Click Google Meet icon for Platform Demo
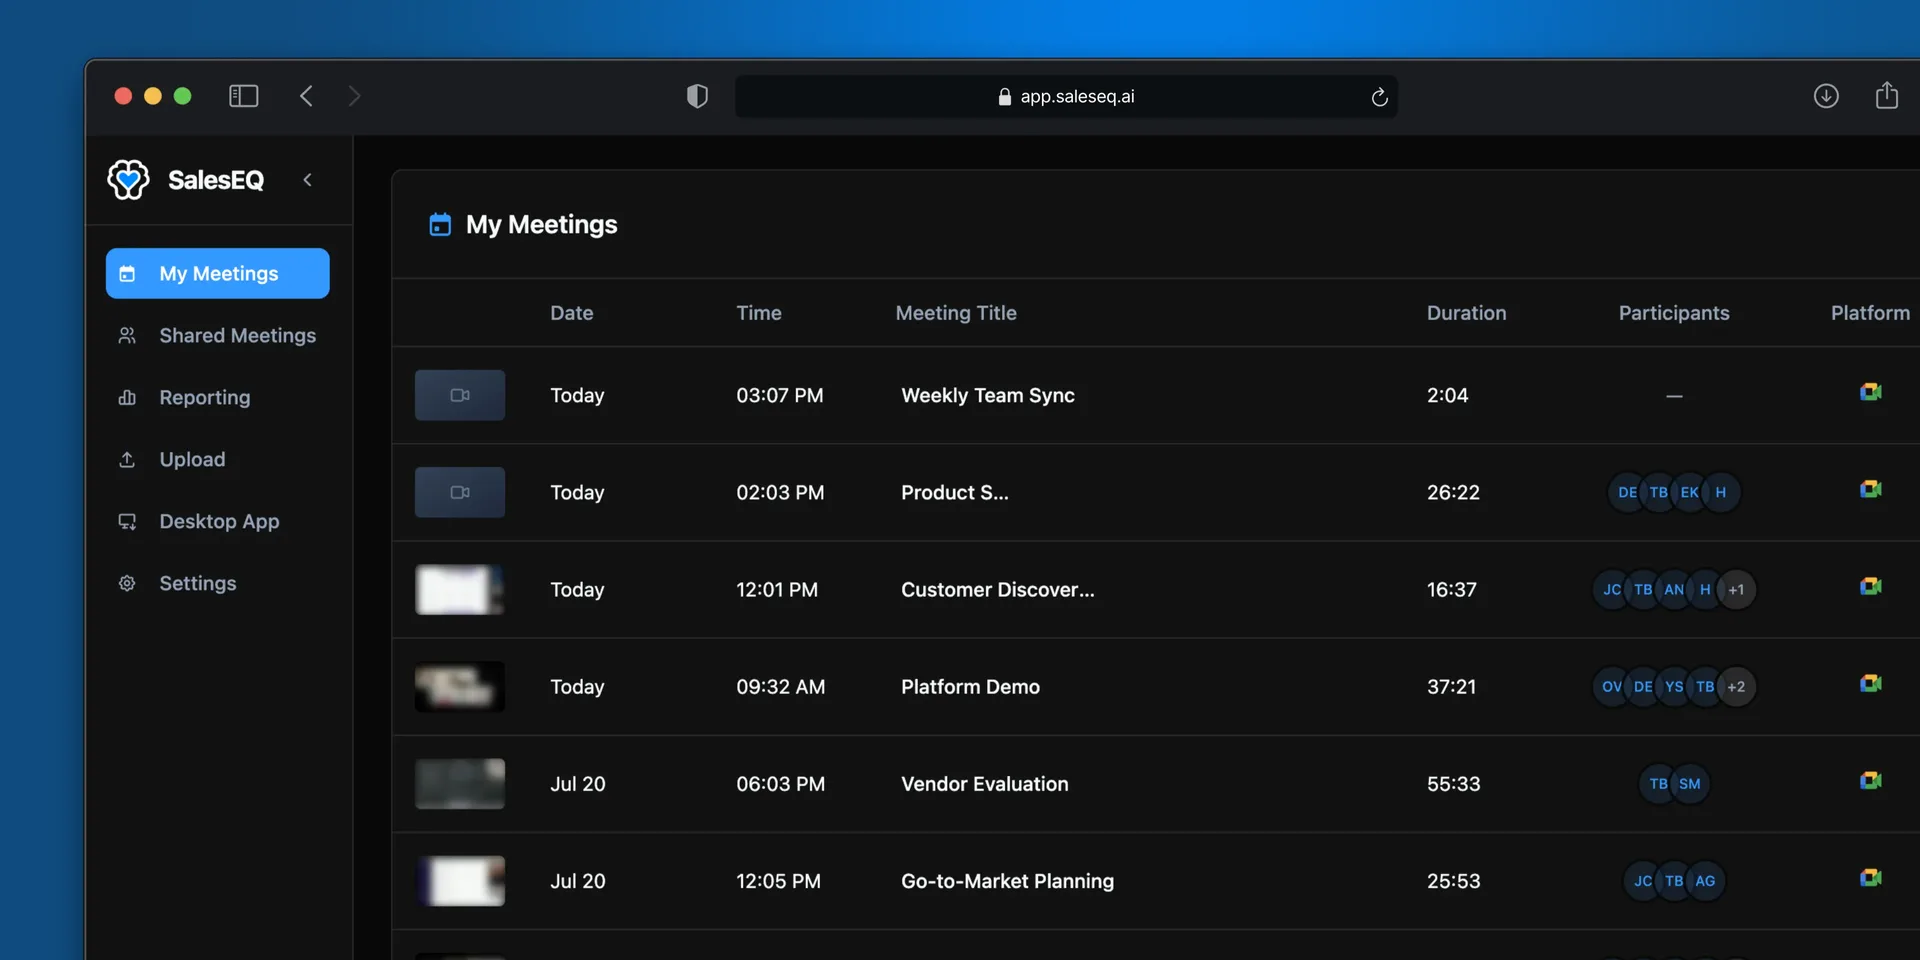 [1870, 683]
